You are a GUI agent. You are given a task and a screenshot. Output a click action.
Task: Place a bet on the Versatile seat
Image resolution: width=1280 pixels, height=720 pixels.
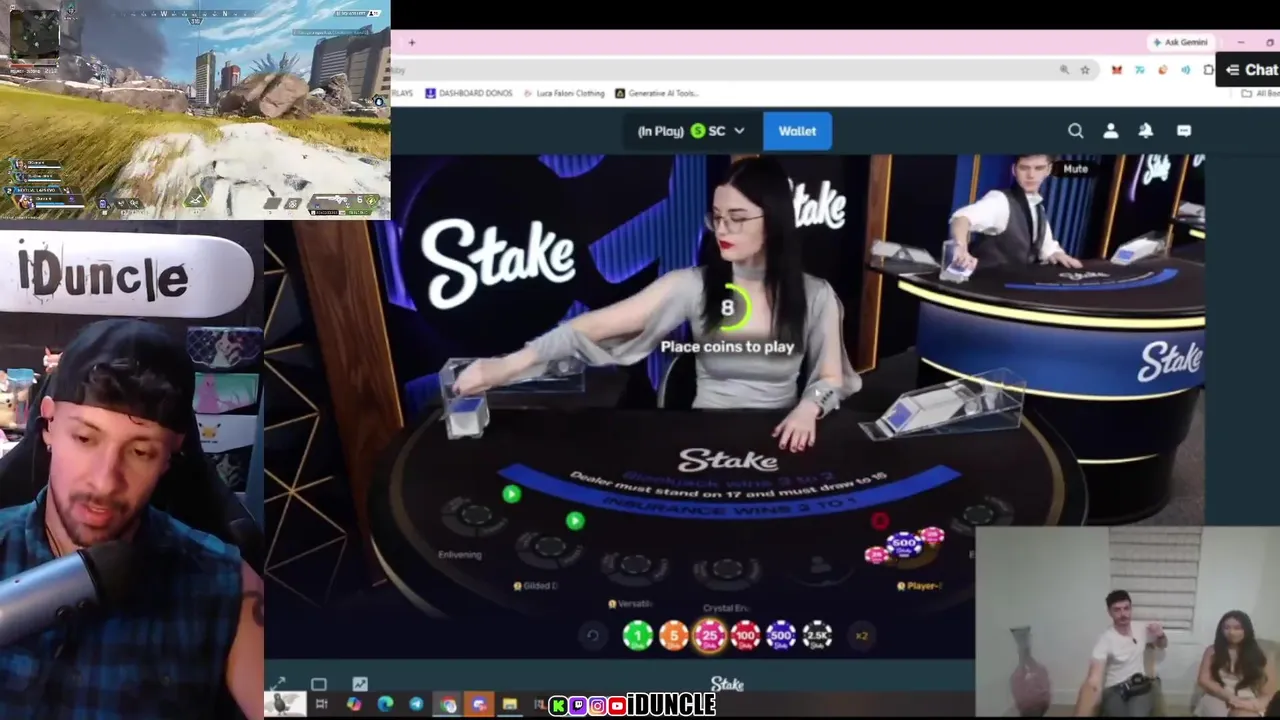tap(634, 567)
